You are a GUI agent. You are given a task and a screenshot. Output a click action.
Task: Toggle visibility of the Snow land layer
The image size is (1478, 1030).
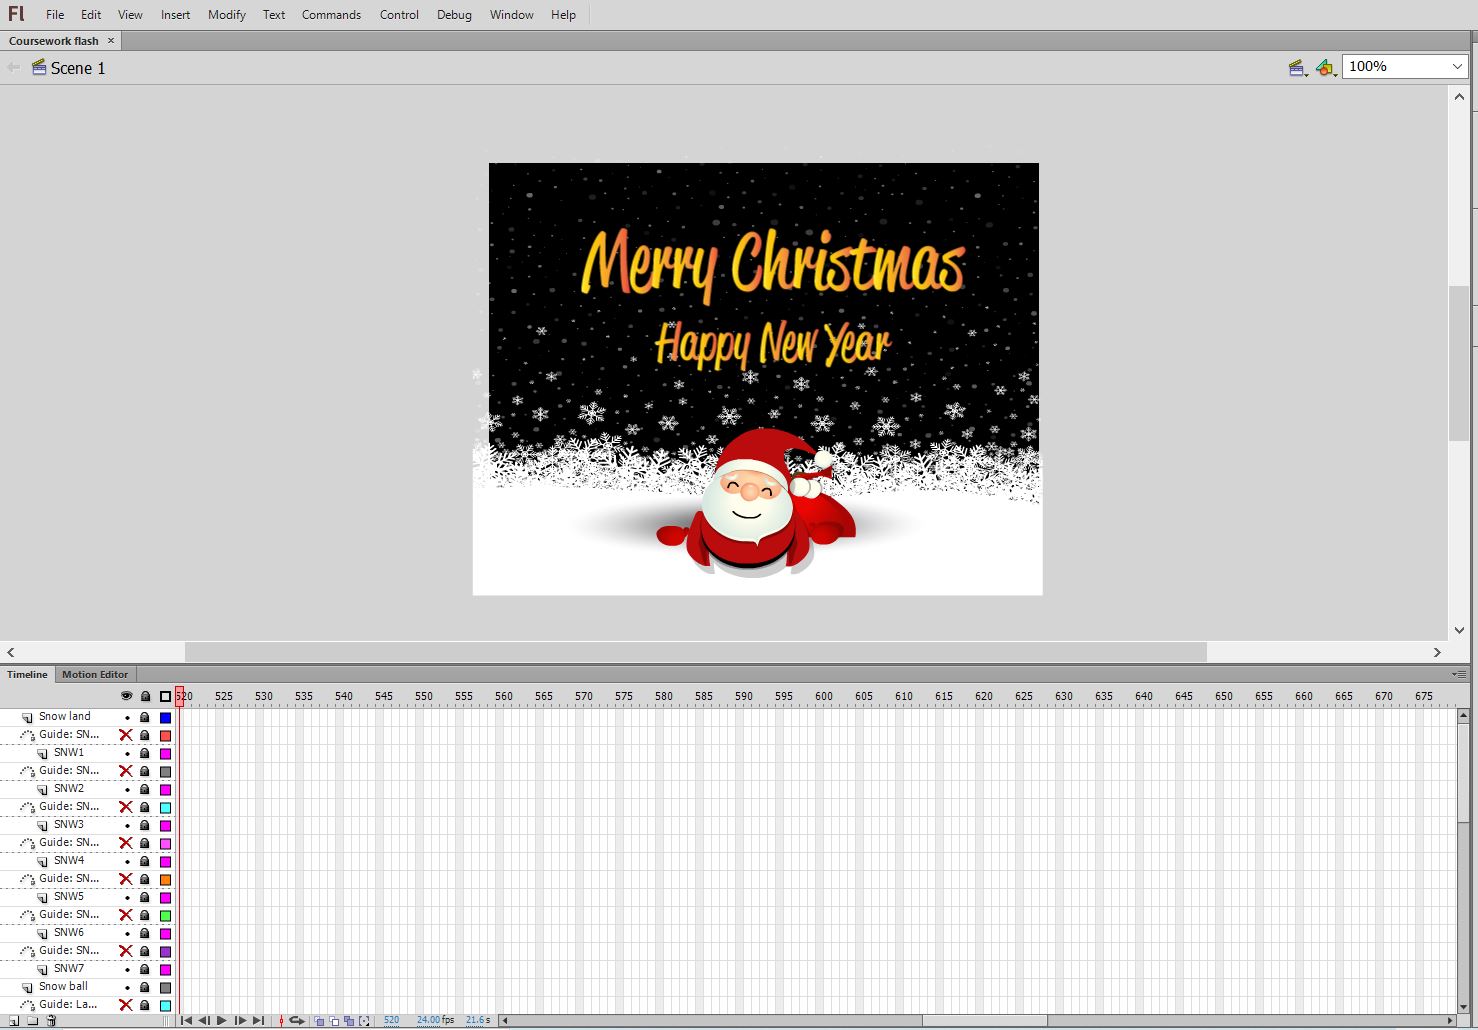tap(127, 716)
